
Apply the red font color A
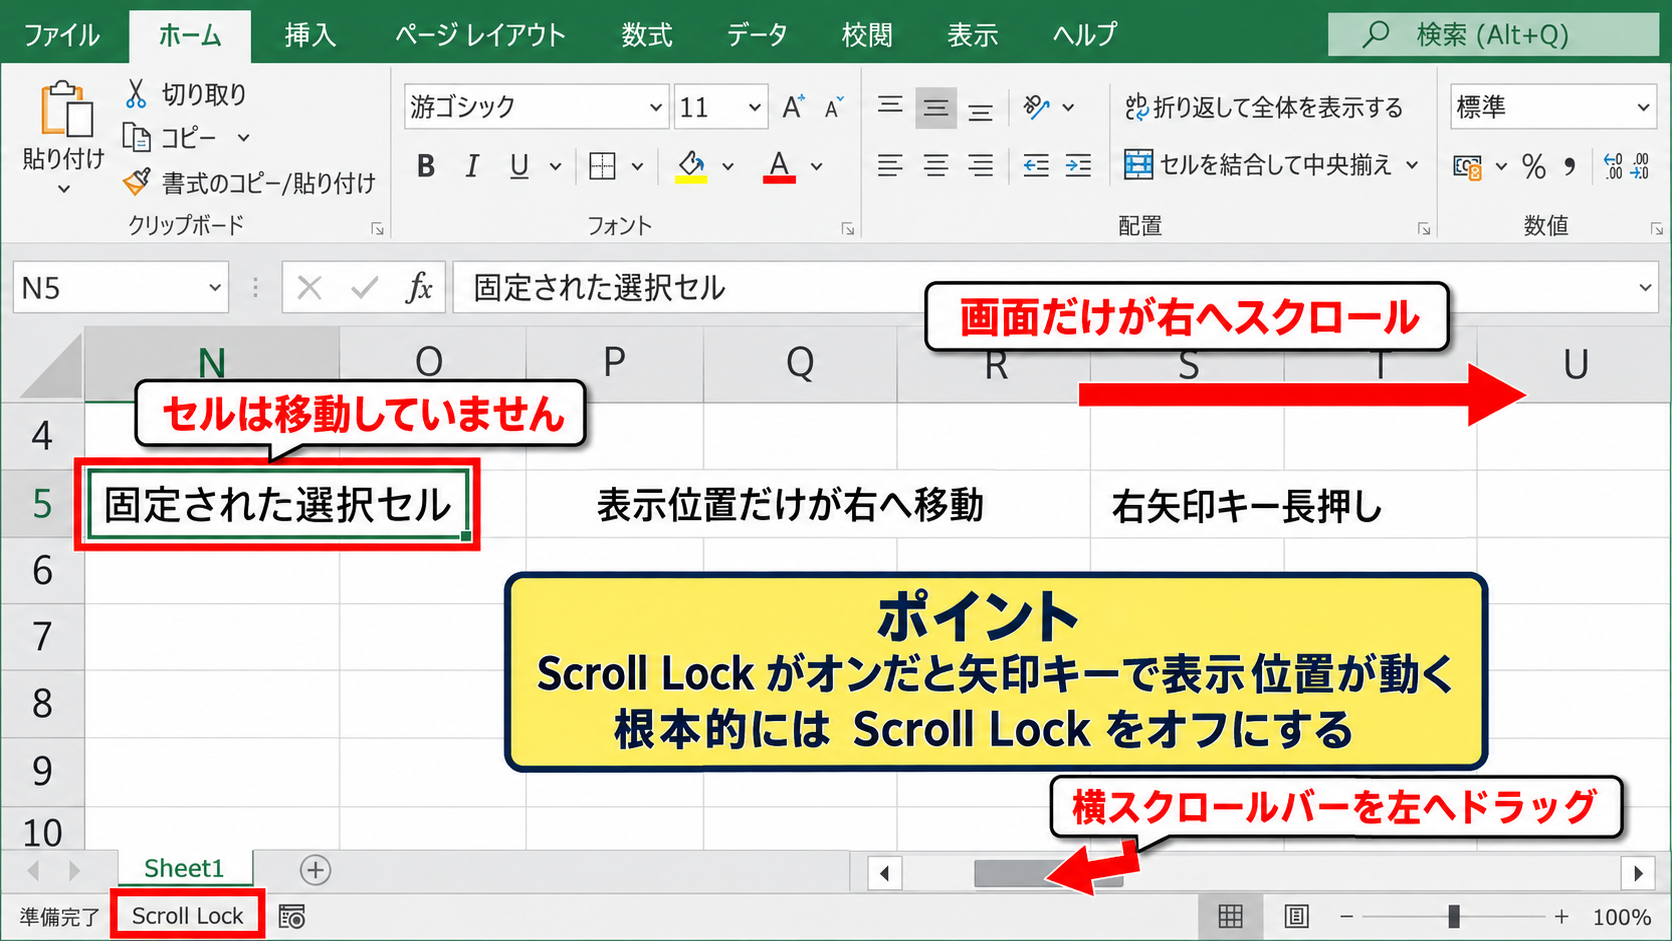(779, 166)
